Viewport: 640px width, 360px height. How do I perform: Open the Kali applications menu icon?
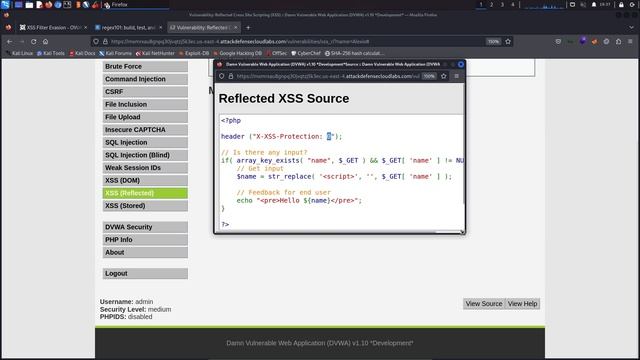coord(5,5)
